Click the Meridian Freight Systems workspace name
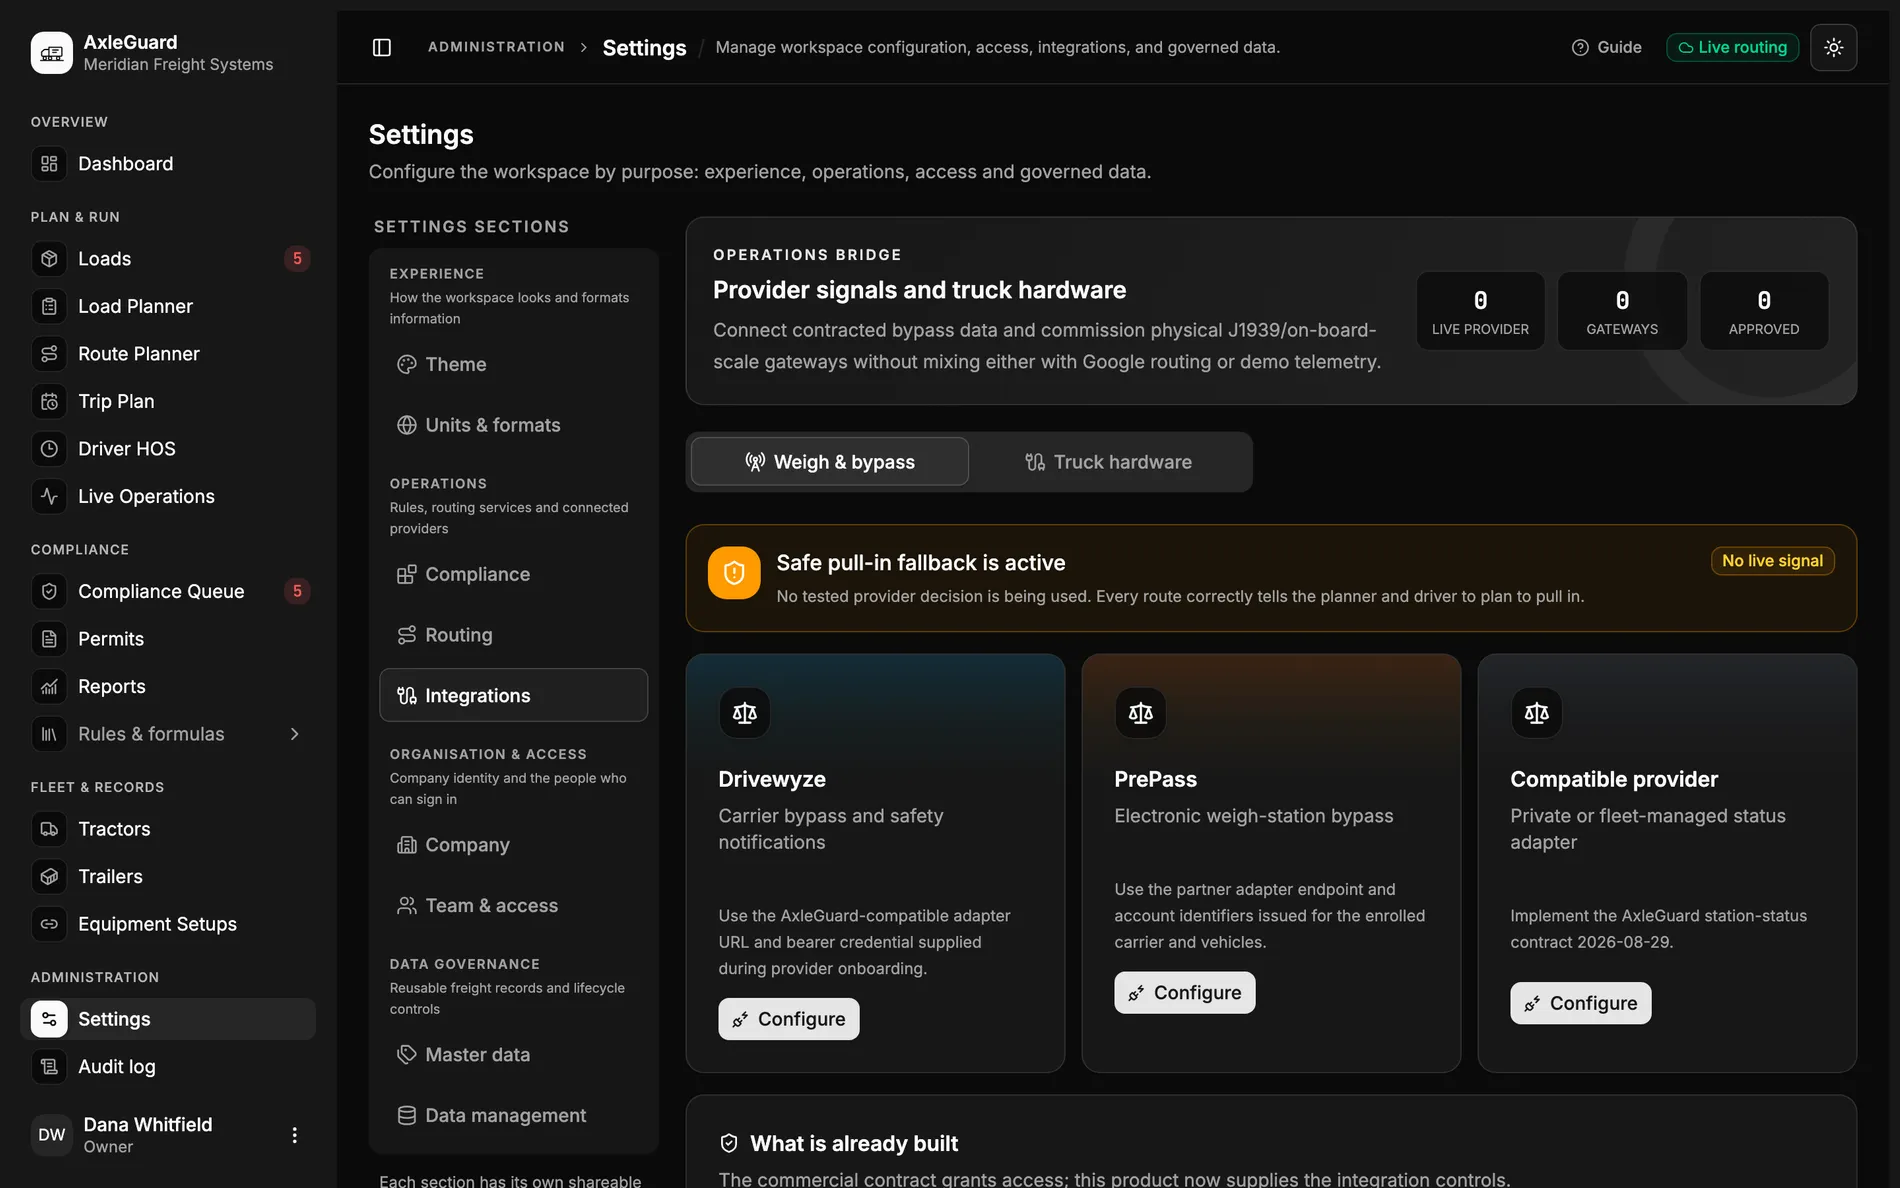 click(178, 64)
